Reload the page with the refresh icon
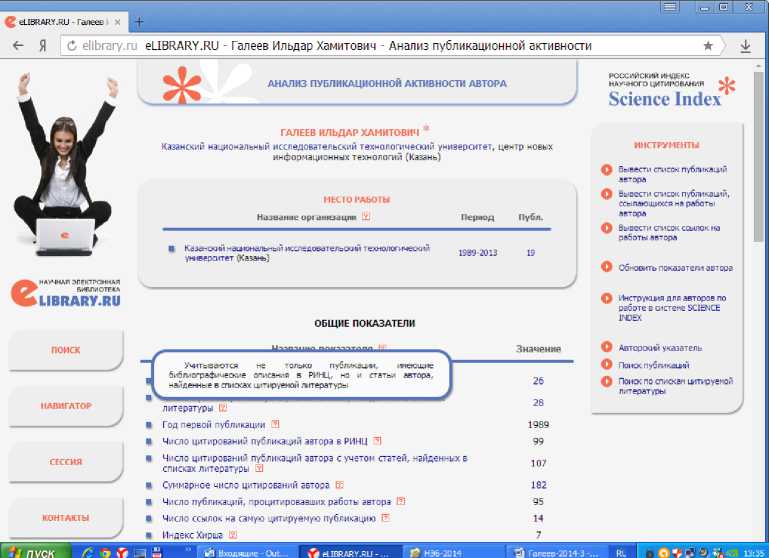The image size is (769, 558). (72, 46)
